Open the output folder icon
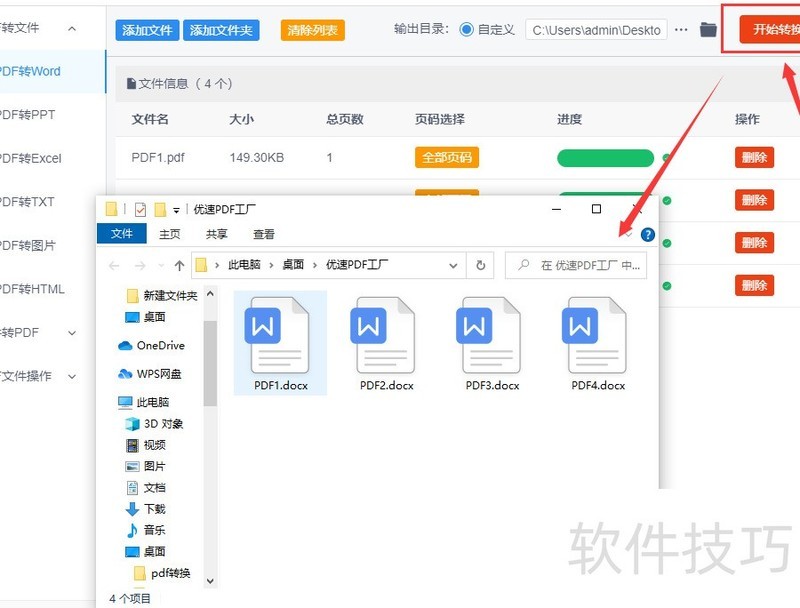The width and height of the screenshot is (800, 608). tap(708, 30)
